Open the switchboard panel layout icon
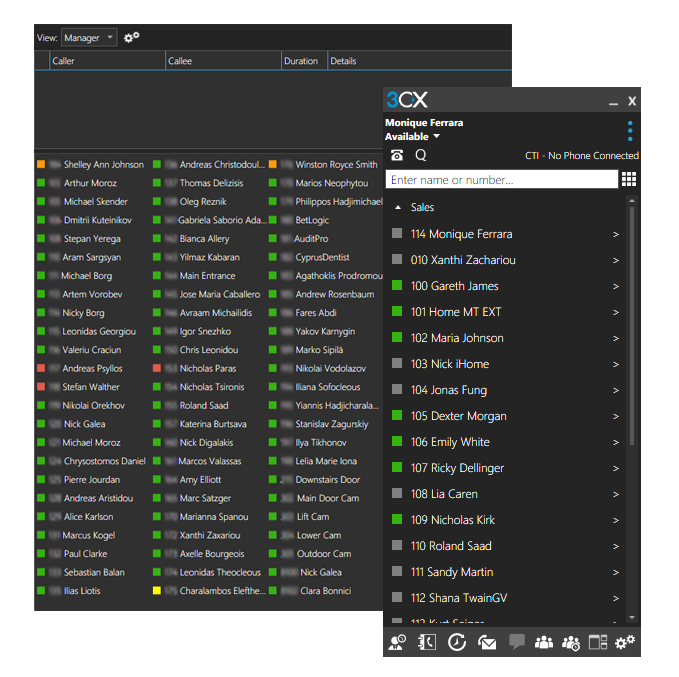This screenshot has height=677, width=679. [x=598, y=643]
